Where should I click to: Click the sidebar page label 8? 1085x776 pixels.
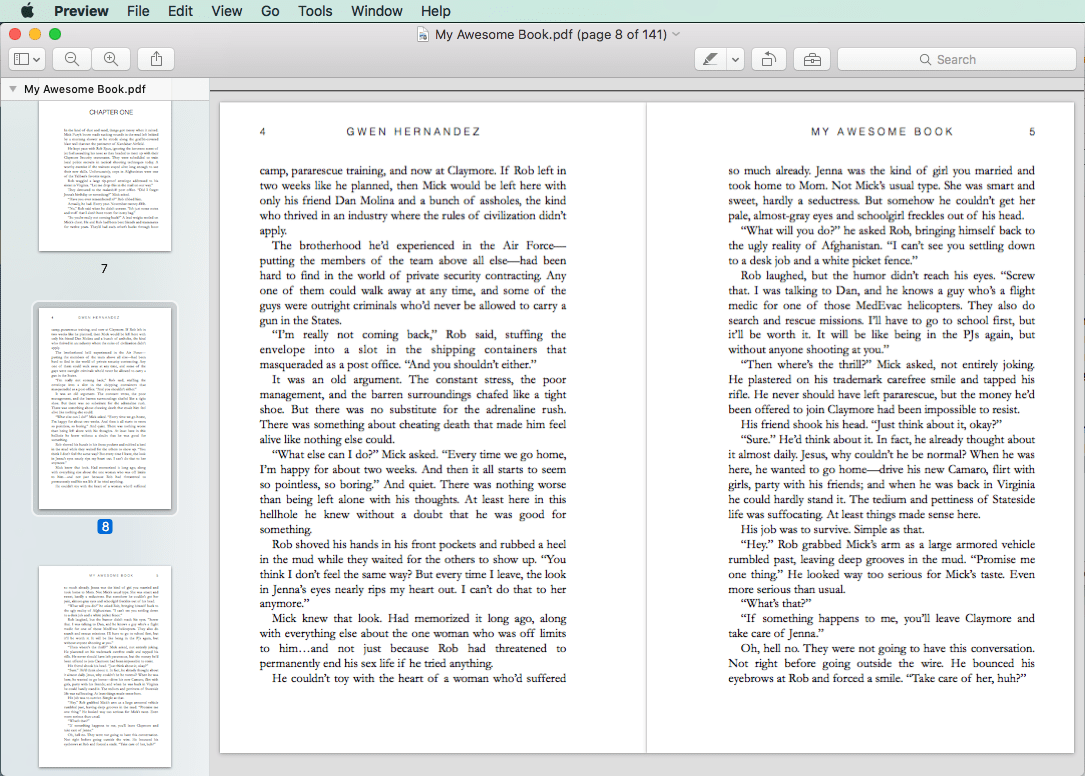[x=105, y=527]
